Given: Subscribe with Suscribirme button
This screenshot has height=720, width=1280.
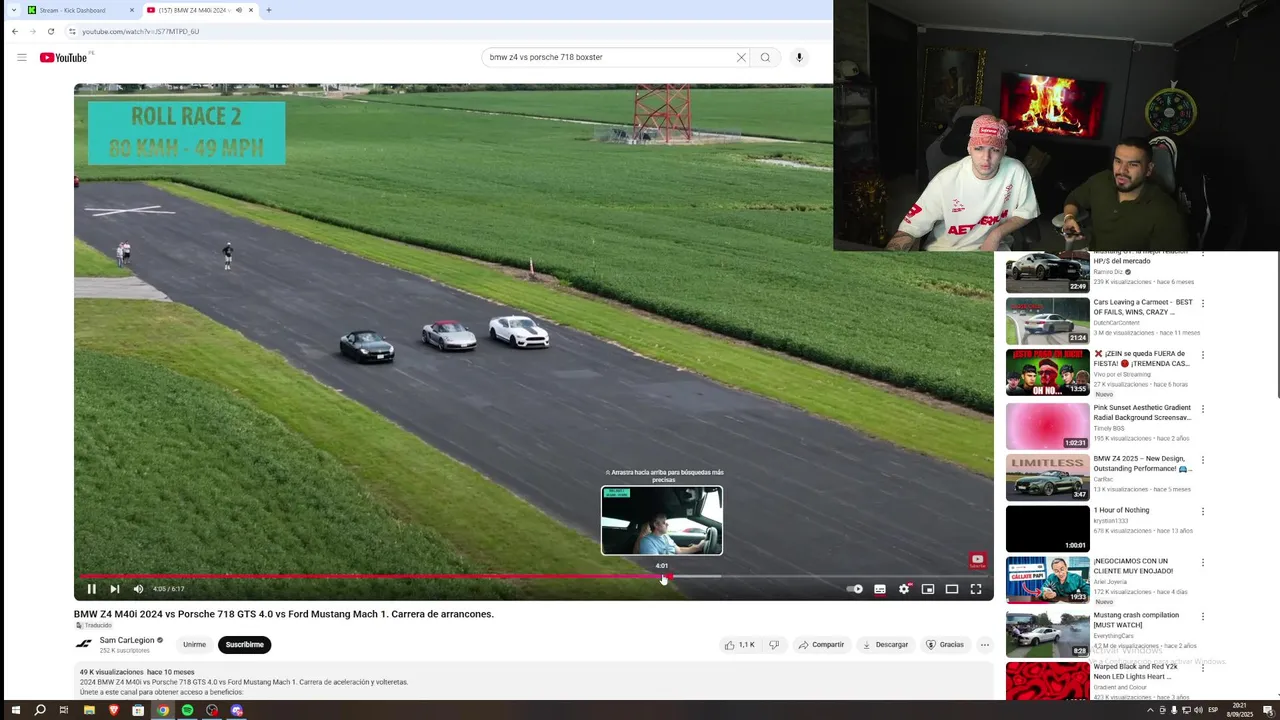Looking at the screenshot, I should coord(244,645).
